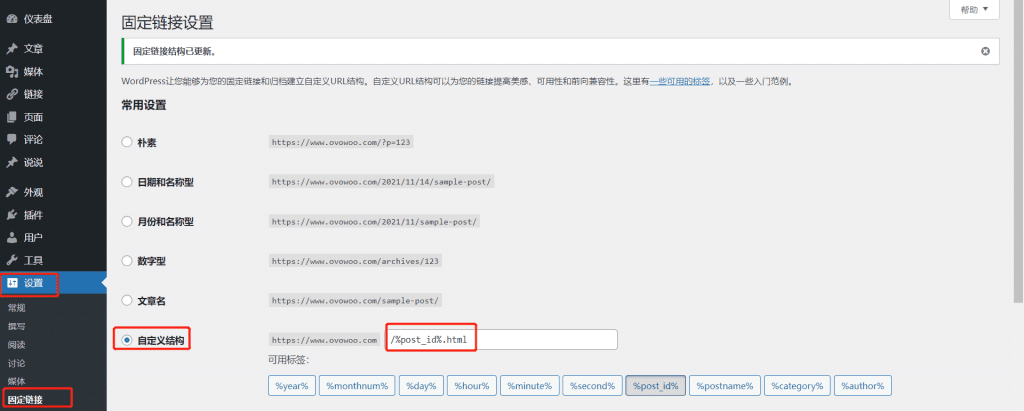This screenshot has height=411, width=1024.
Task: Insert the %postname% tag button
Action: click(x=725, y=386)
